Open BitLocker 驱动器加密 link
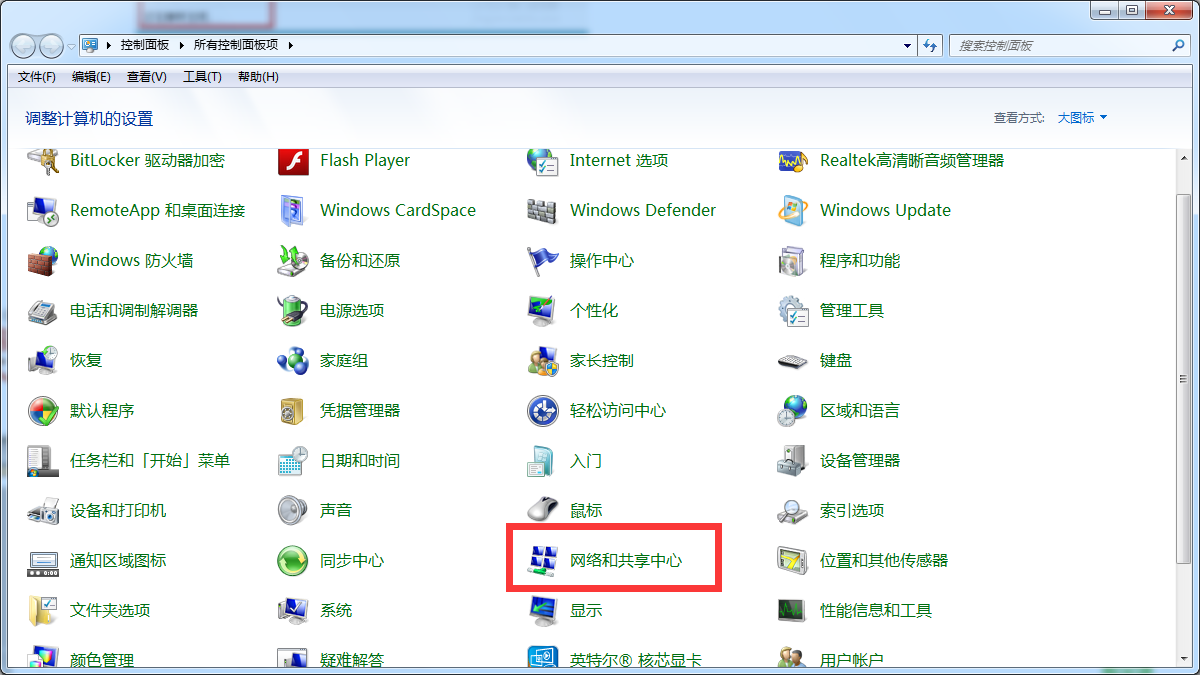Viewport: 1200px width, 675px height. [x=147, y=161]
